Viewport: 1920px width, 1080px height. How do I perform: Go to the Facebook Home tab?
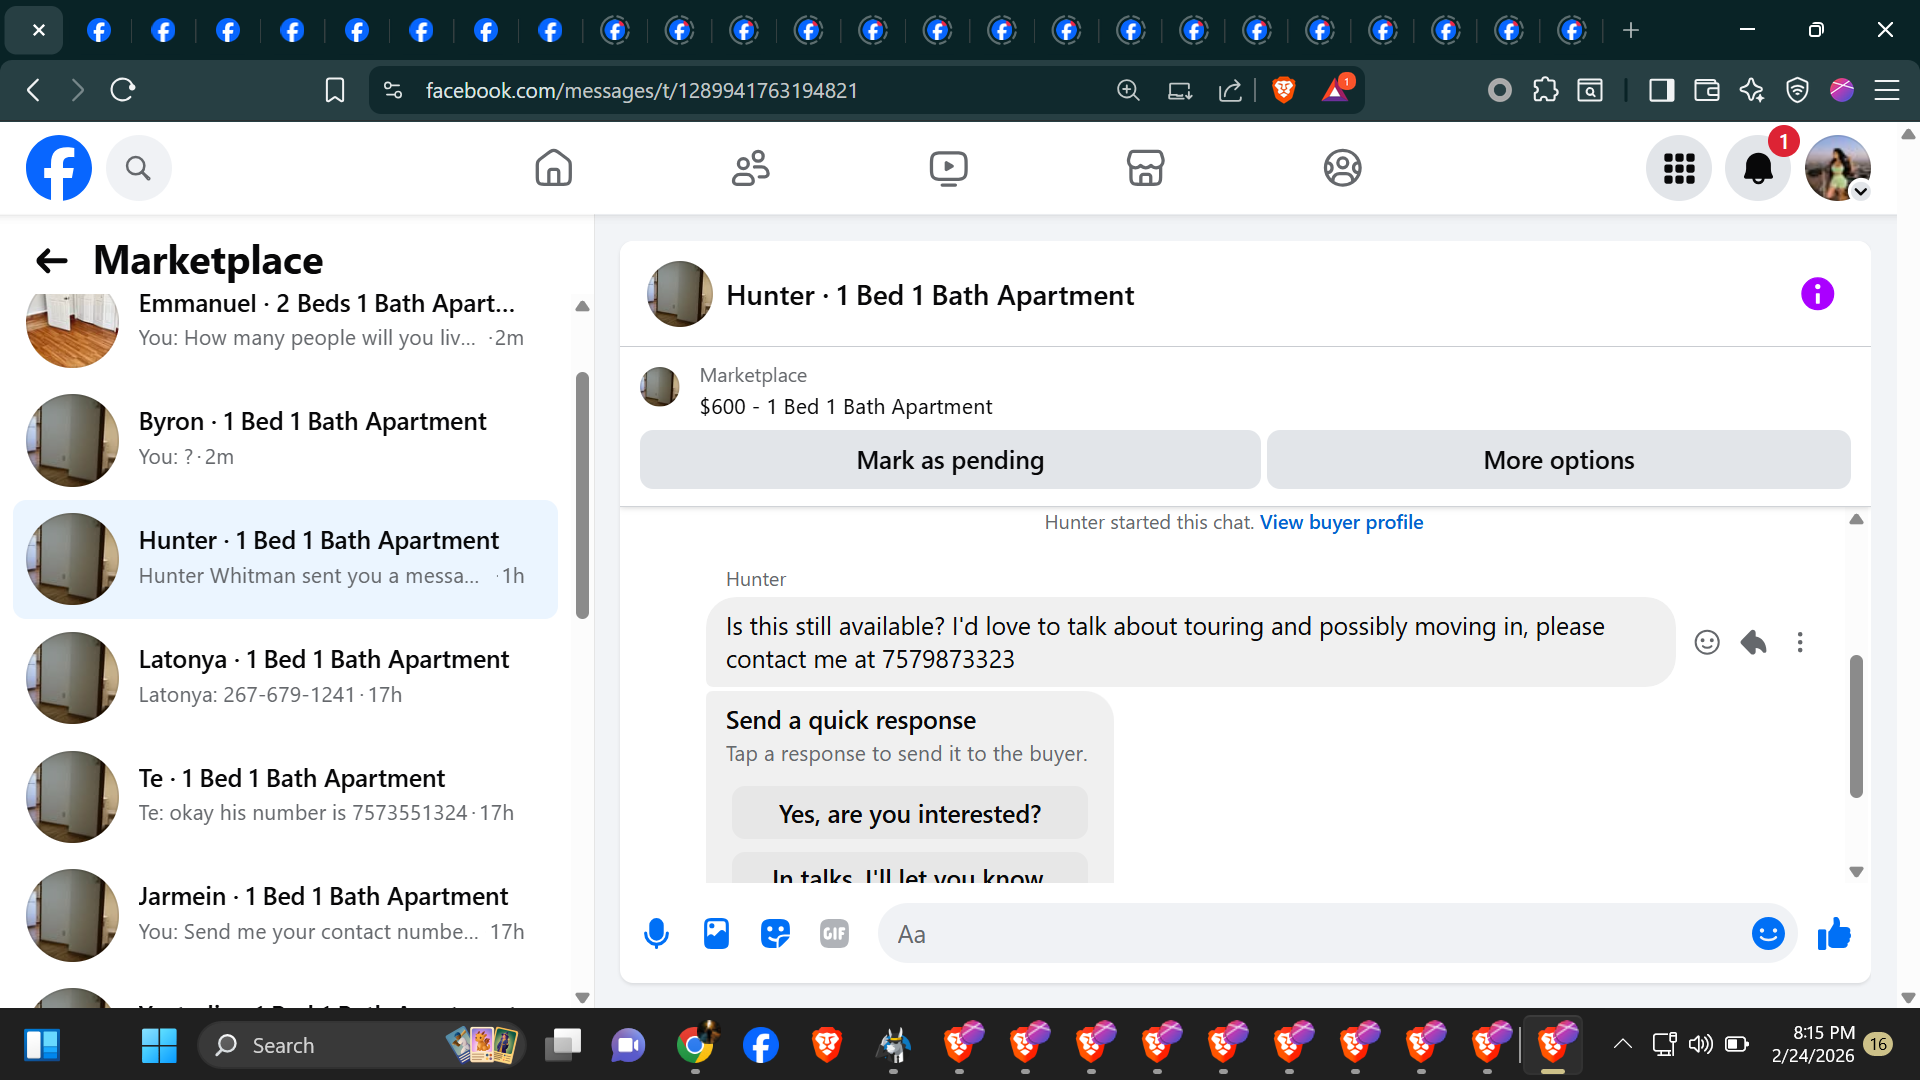(x=553, y=168)
